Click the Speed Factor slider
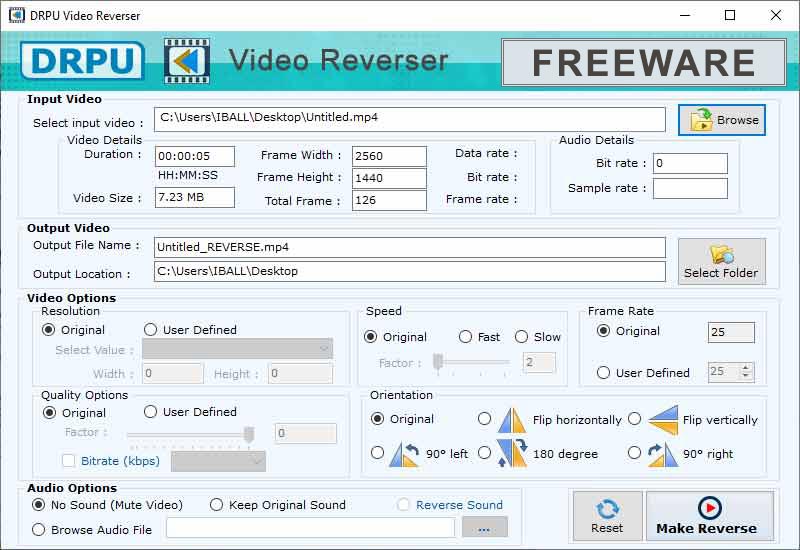 pos(471,363)
